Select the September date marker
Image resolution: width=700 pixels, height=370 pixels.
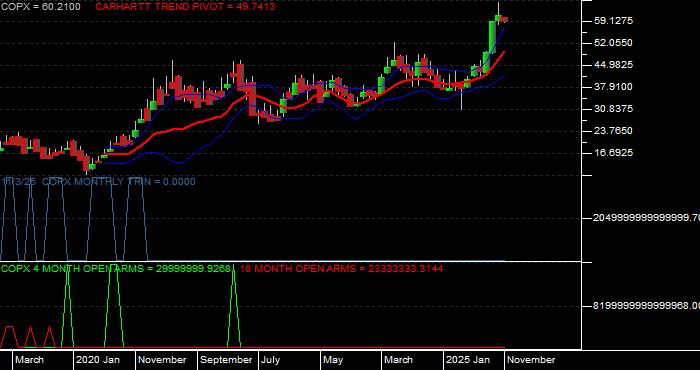[x=226, y=360]
